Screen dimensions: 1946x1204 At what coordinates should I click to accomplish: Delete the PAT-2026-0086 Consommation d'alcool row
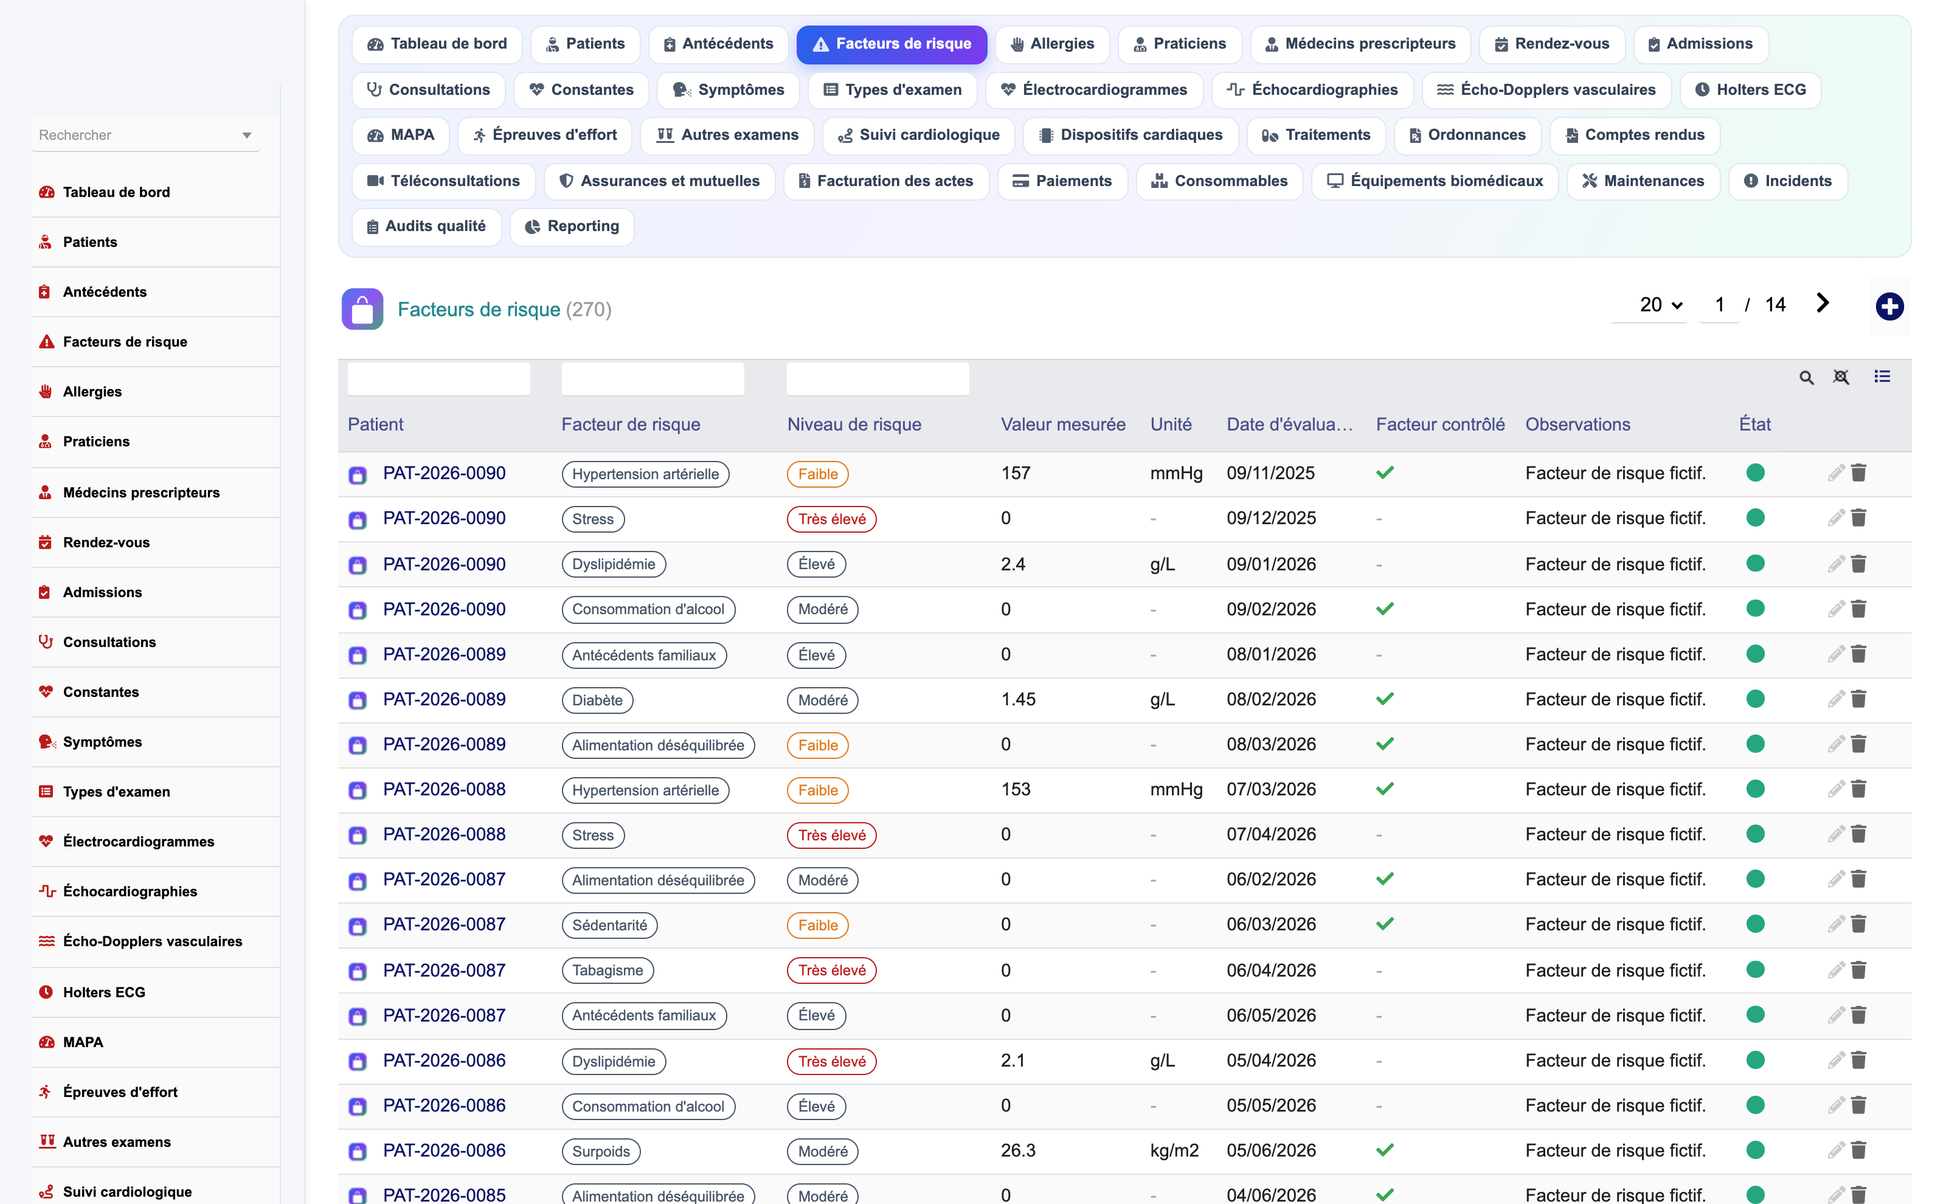pos(1858,1105)
